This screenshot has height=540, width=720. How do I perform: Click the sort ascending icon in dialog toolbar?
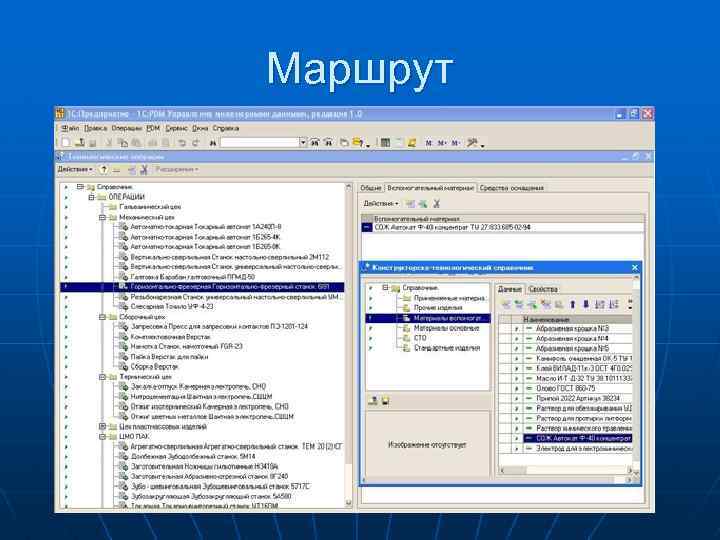(599, 304)
